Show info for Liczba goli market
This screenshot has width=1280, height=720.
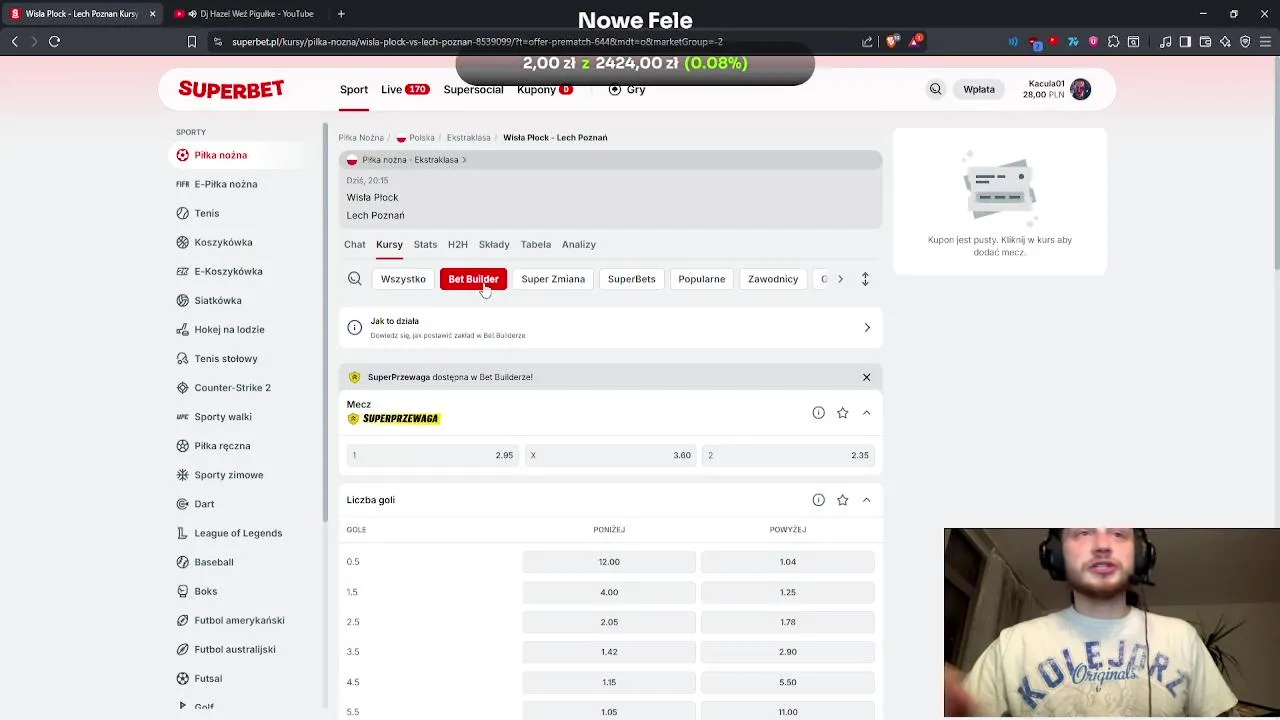(x=818, y=500)
